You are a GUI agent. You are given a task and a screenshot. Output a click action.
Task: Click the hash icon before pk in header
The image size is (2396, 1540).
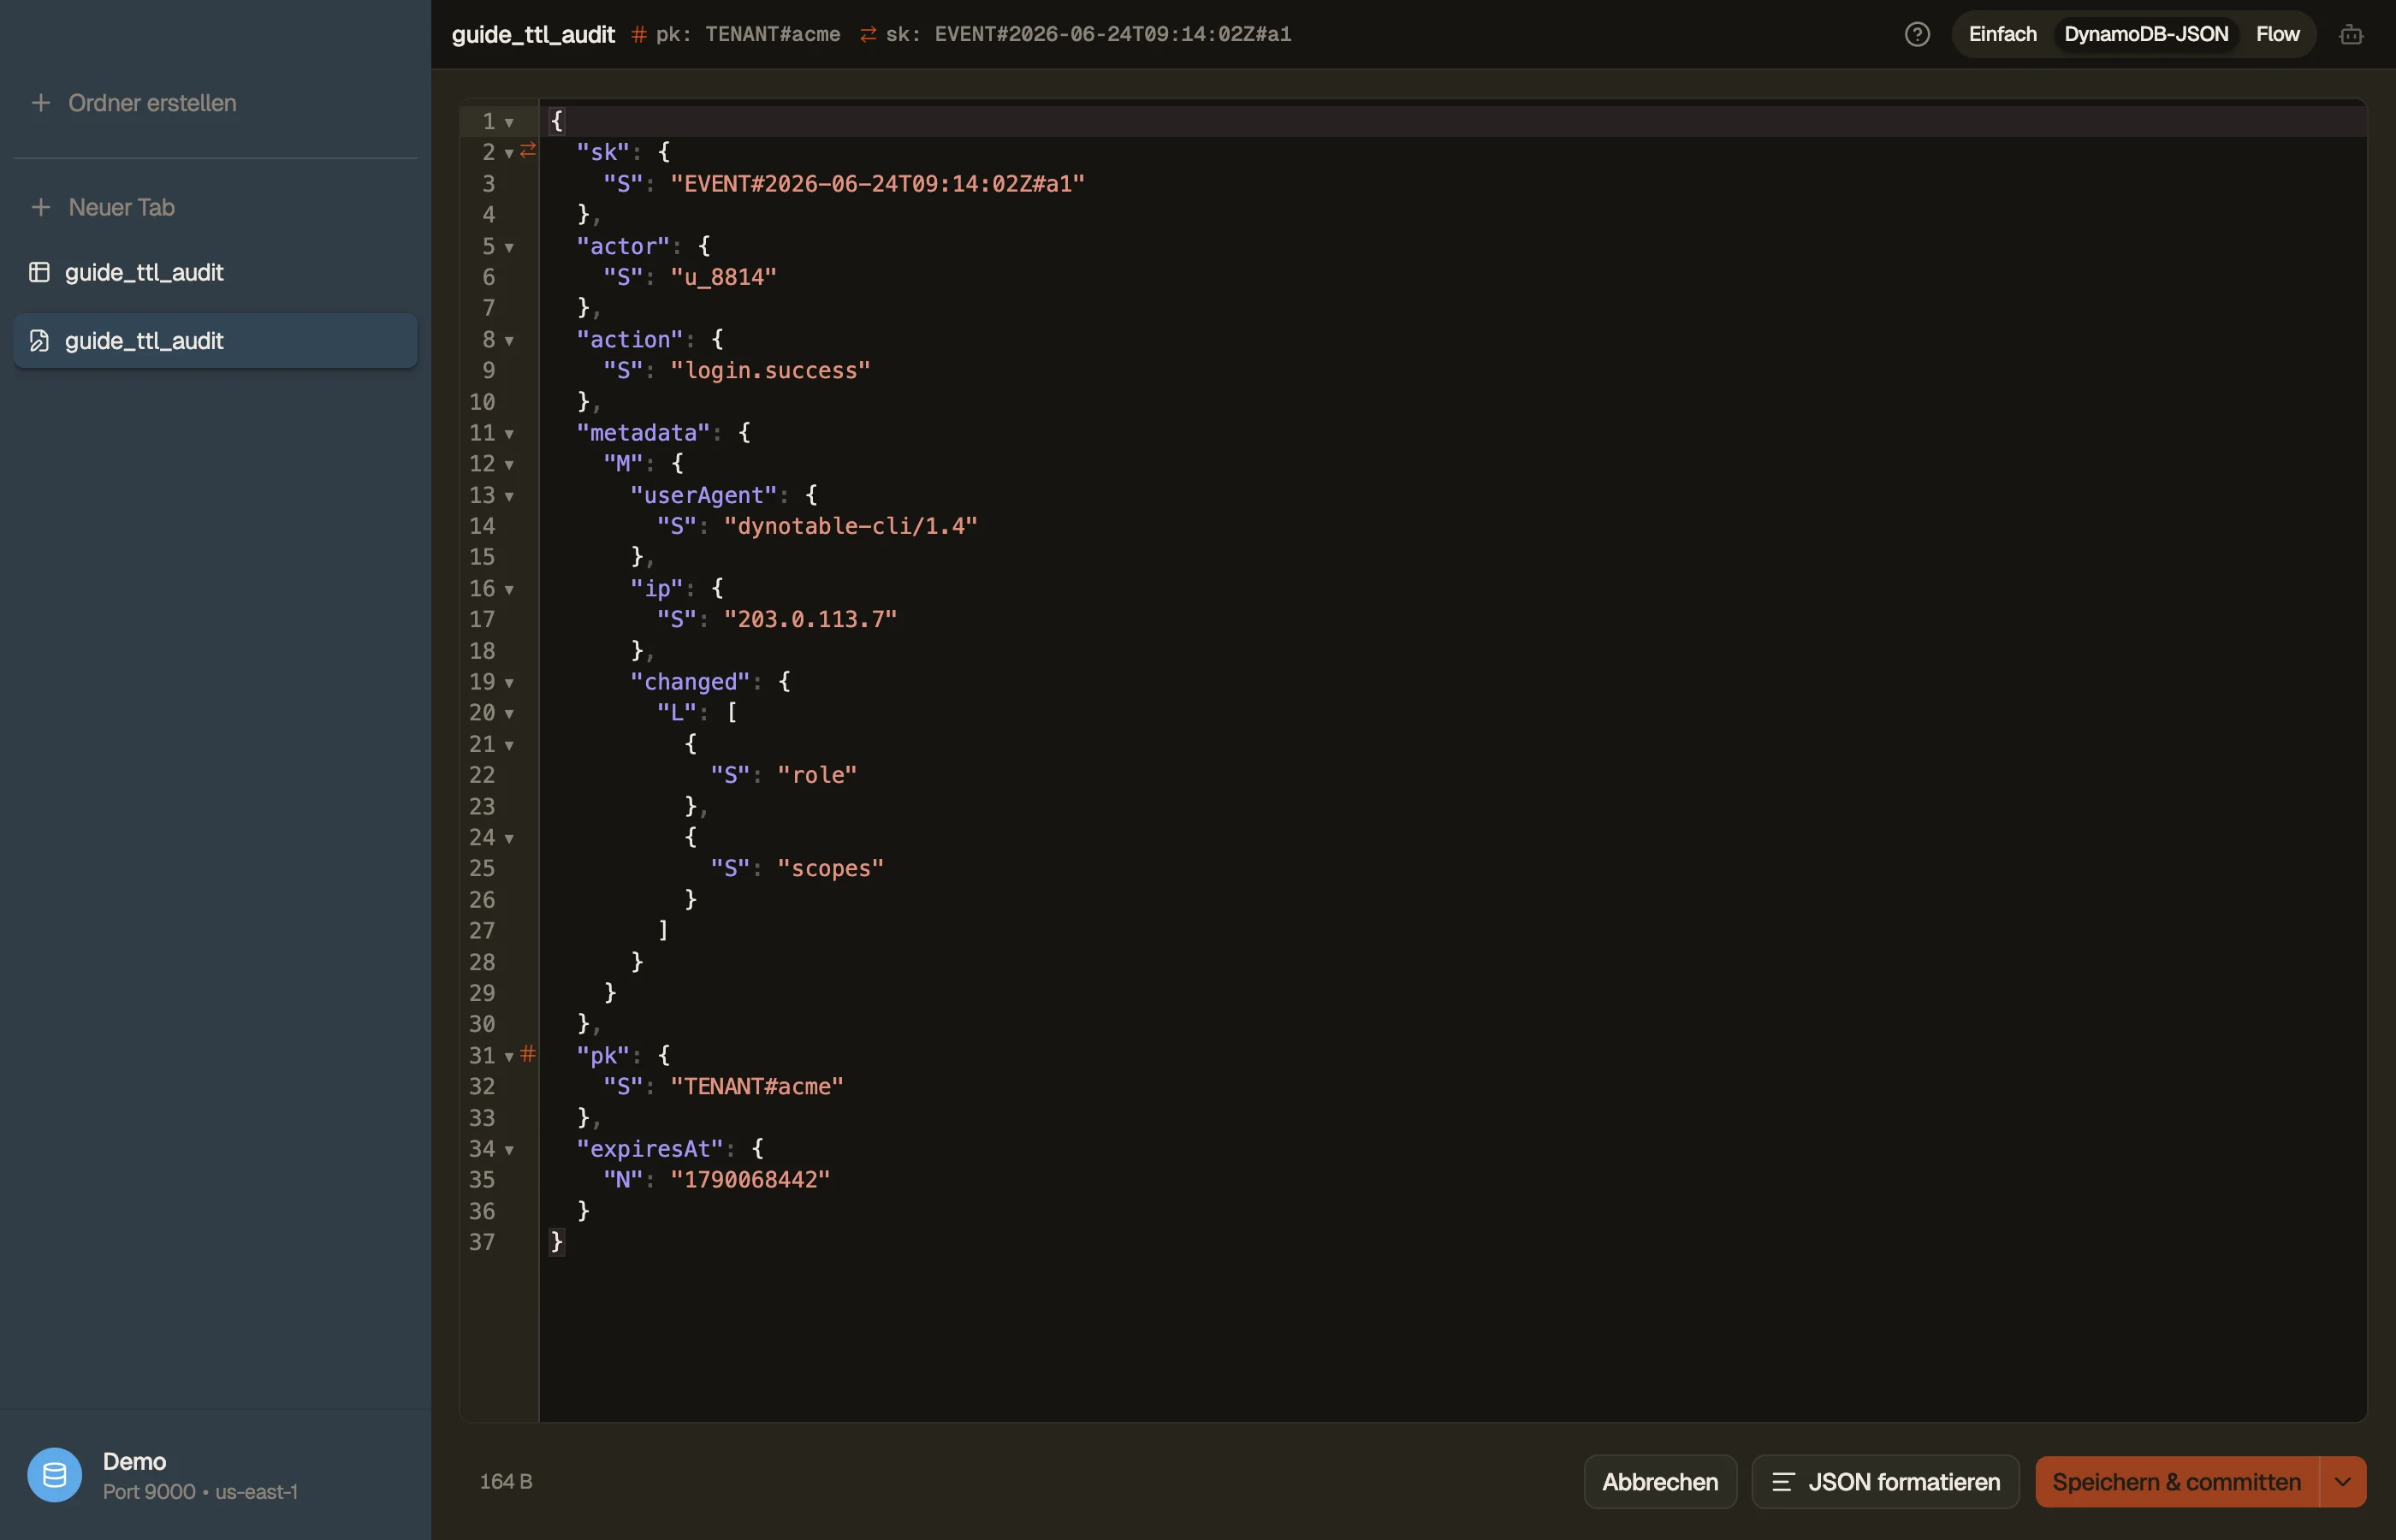pyautogui.click(x=639, y=35)
